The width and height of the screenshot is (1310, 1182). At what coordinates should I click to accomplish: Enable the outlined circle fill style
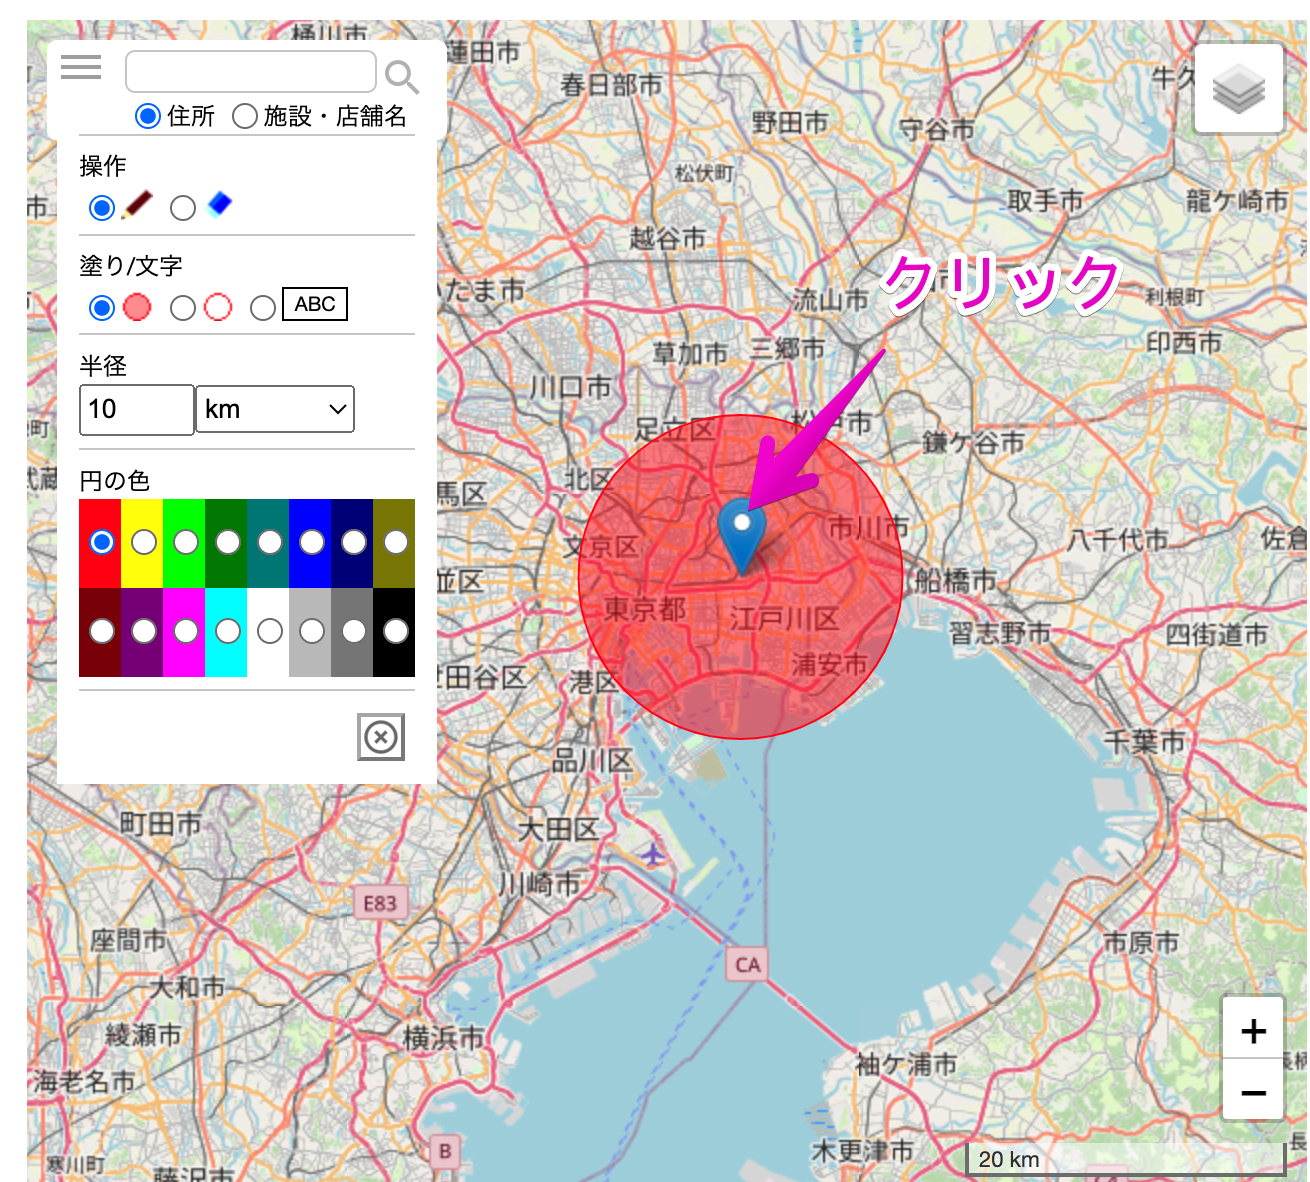[183, 308]
